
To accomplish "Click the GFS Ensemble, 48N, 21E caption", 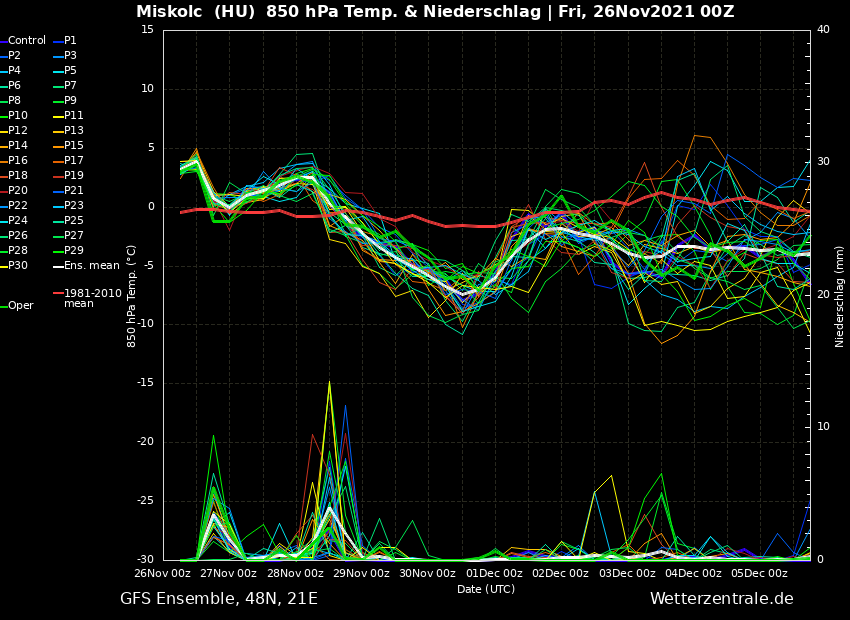I will pos(218,599).
